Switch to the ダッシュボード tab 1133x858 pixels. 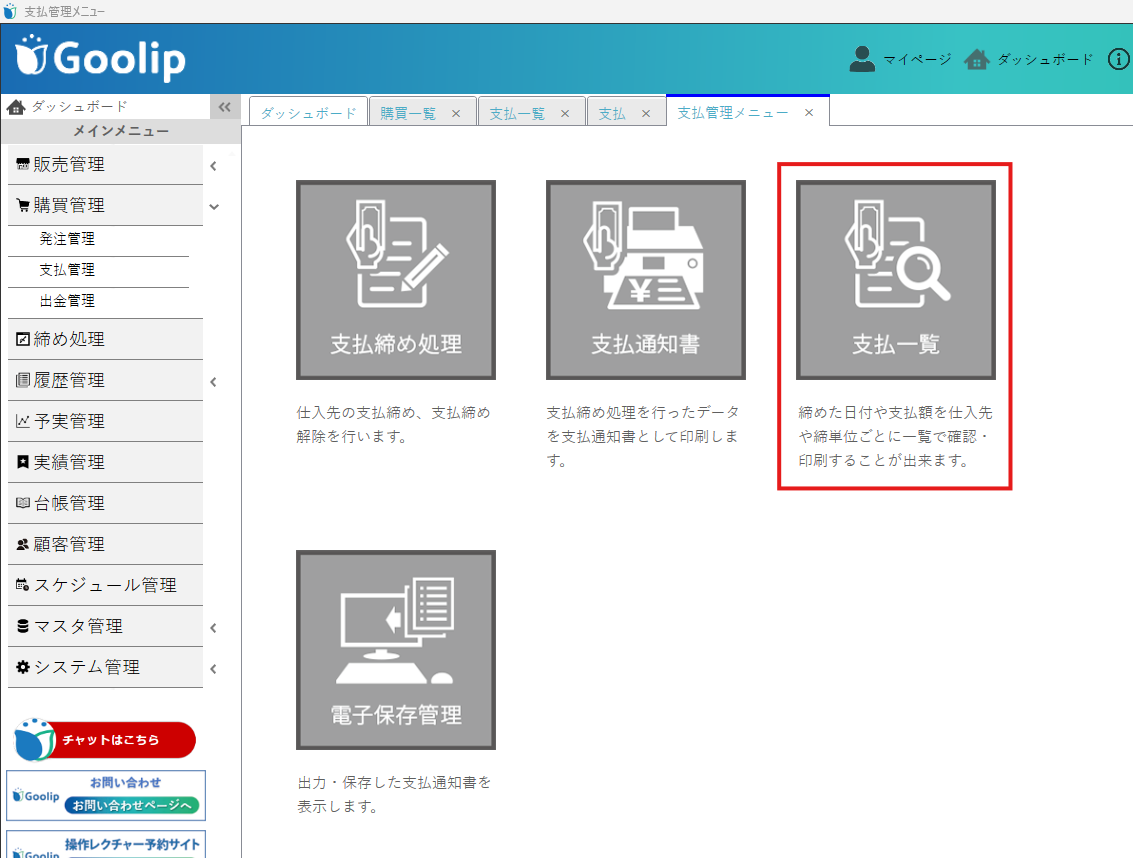(x=309, y=113)
